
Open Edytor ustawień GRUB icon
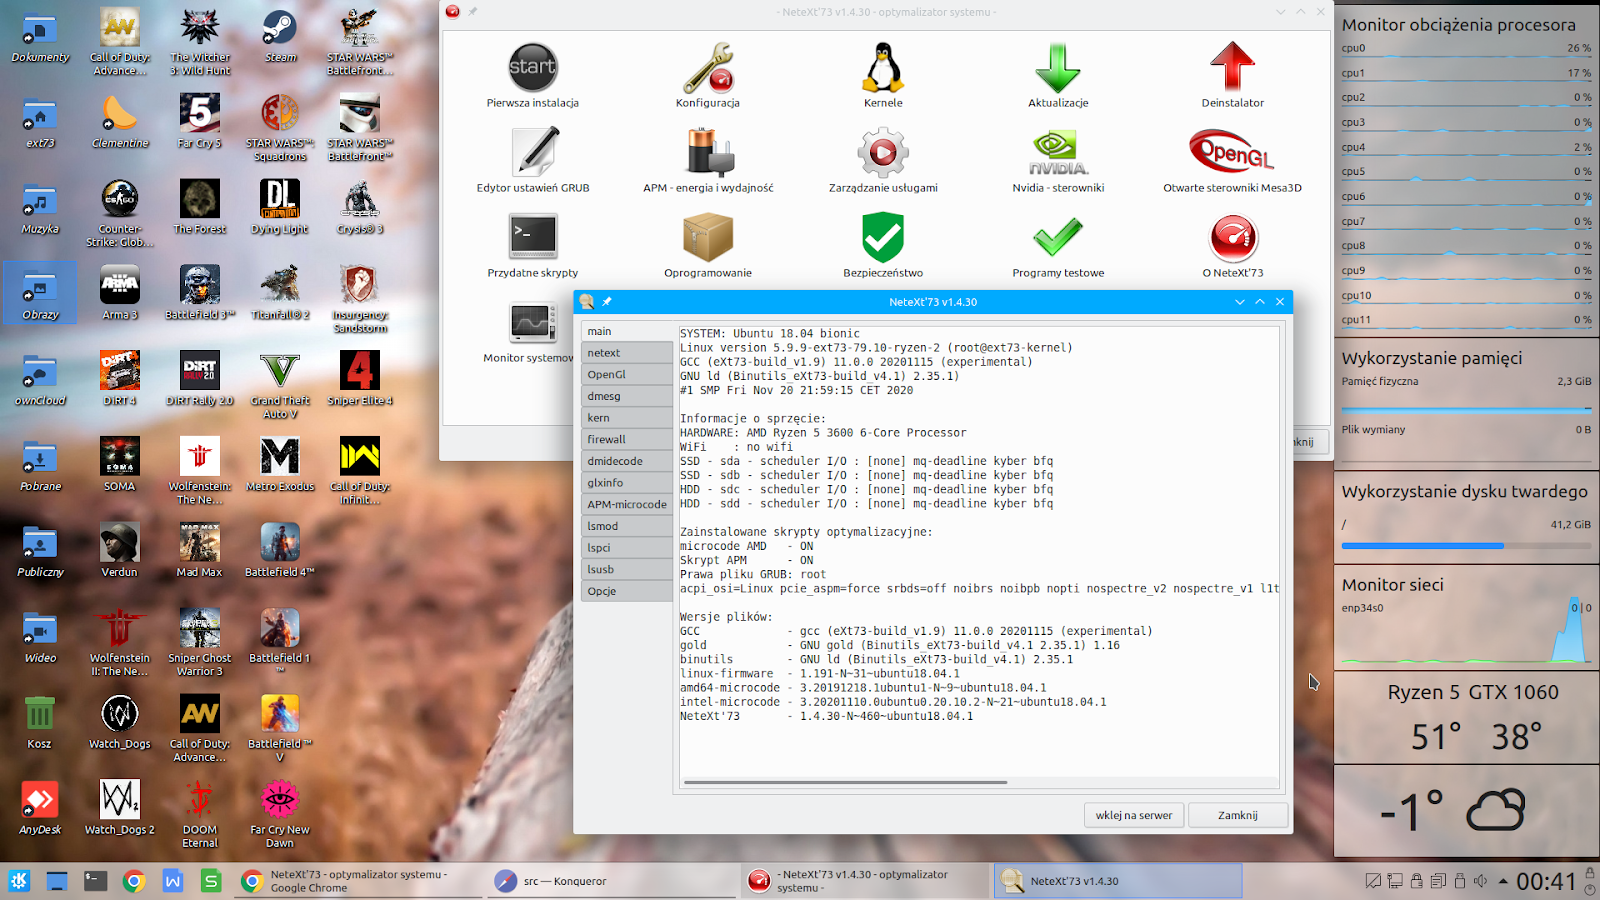532,153
